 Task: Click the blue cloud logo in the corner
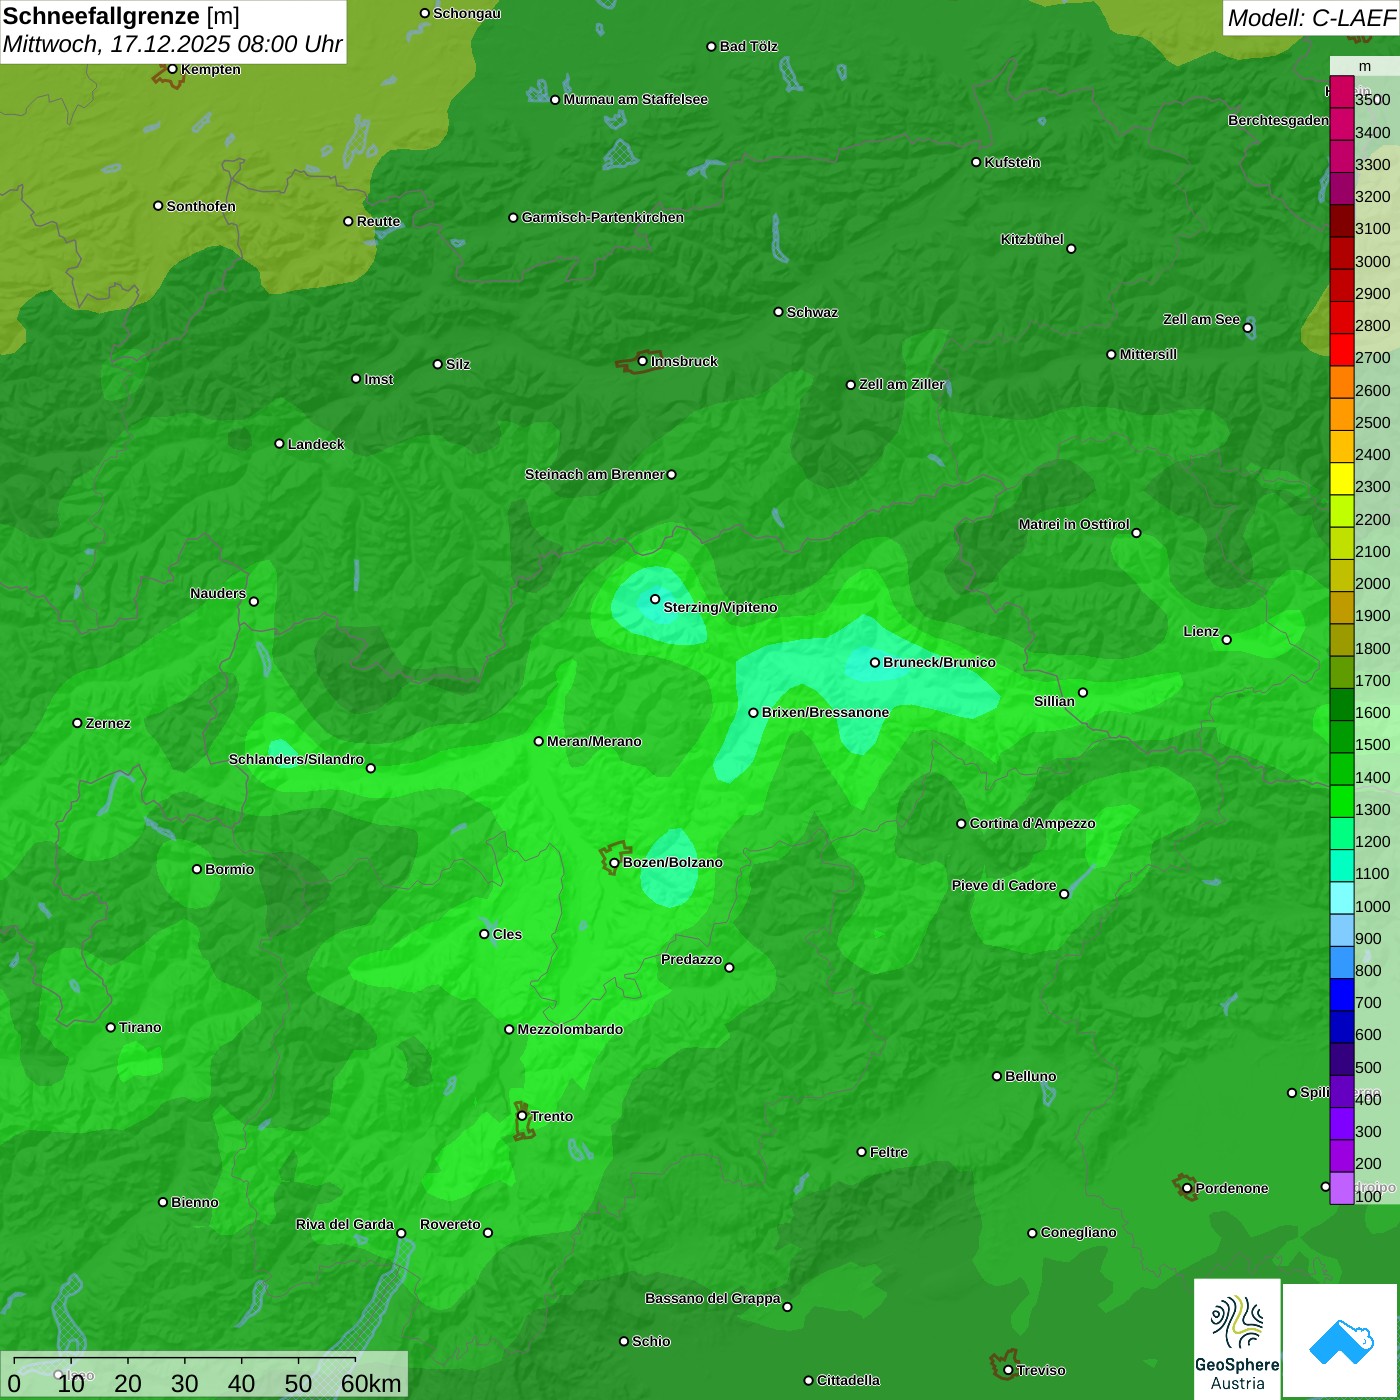pos(1341,1341)
